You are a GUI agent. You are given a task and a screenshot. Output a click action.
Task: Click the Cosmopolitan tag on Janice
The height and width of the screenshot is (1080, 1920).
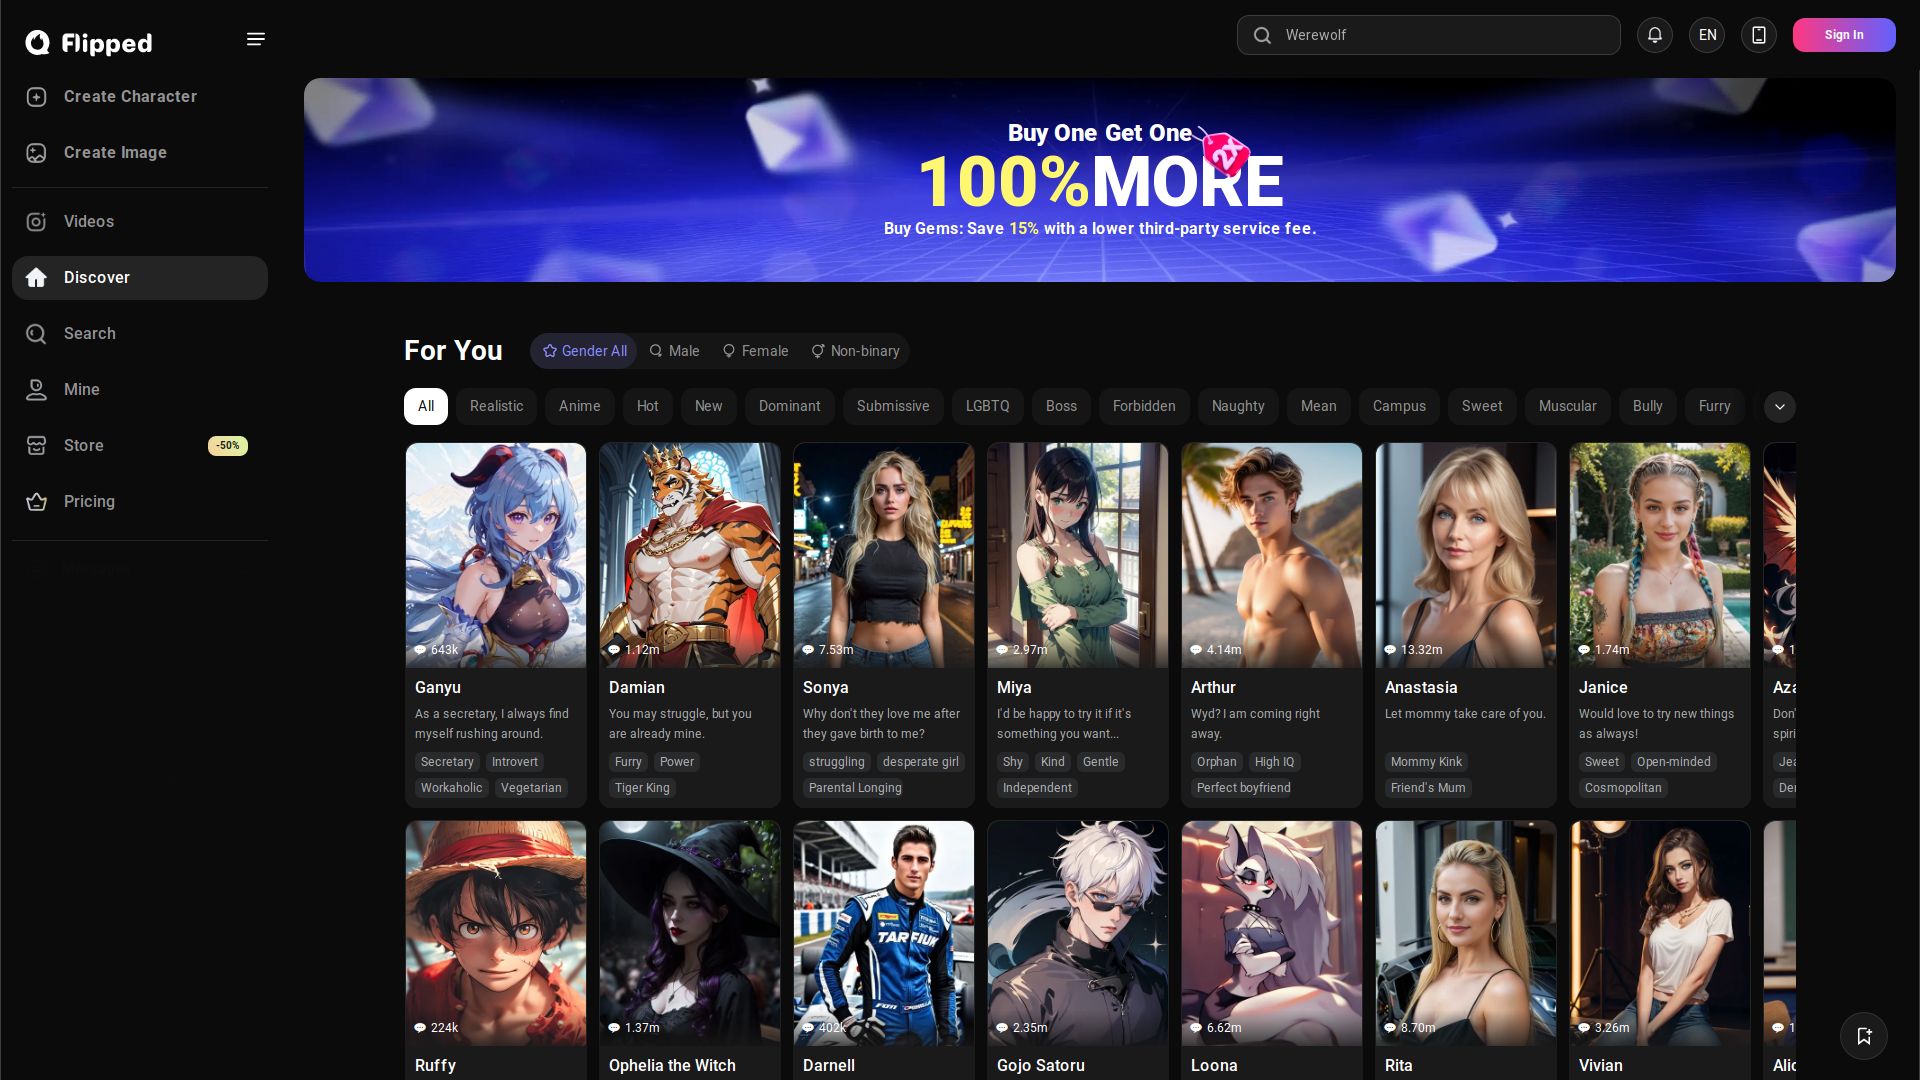(1623, 788)
